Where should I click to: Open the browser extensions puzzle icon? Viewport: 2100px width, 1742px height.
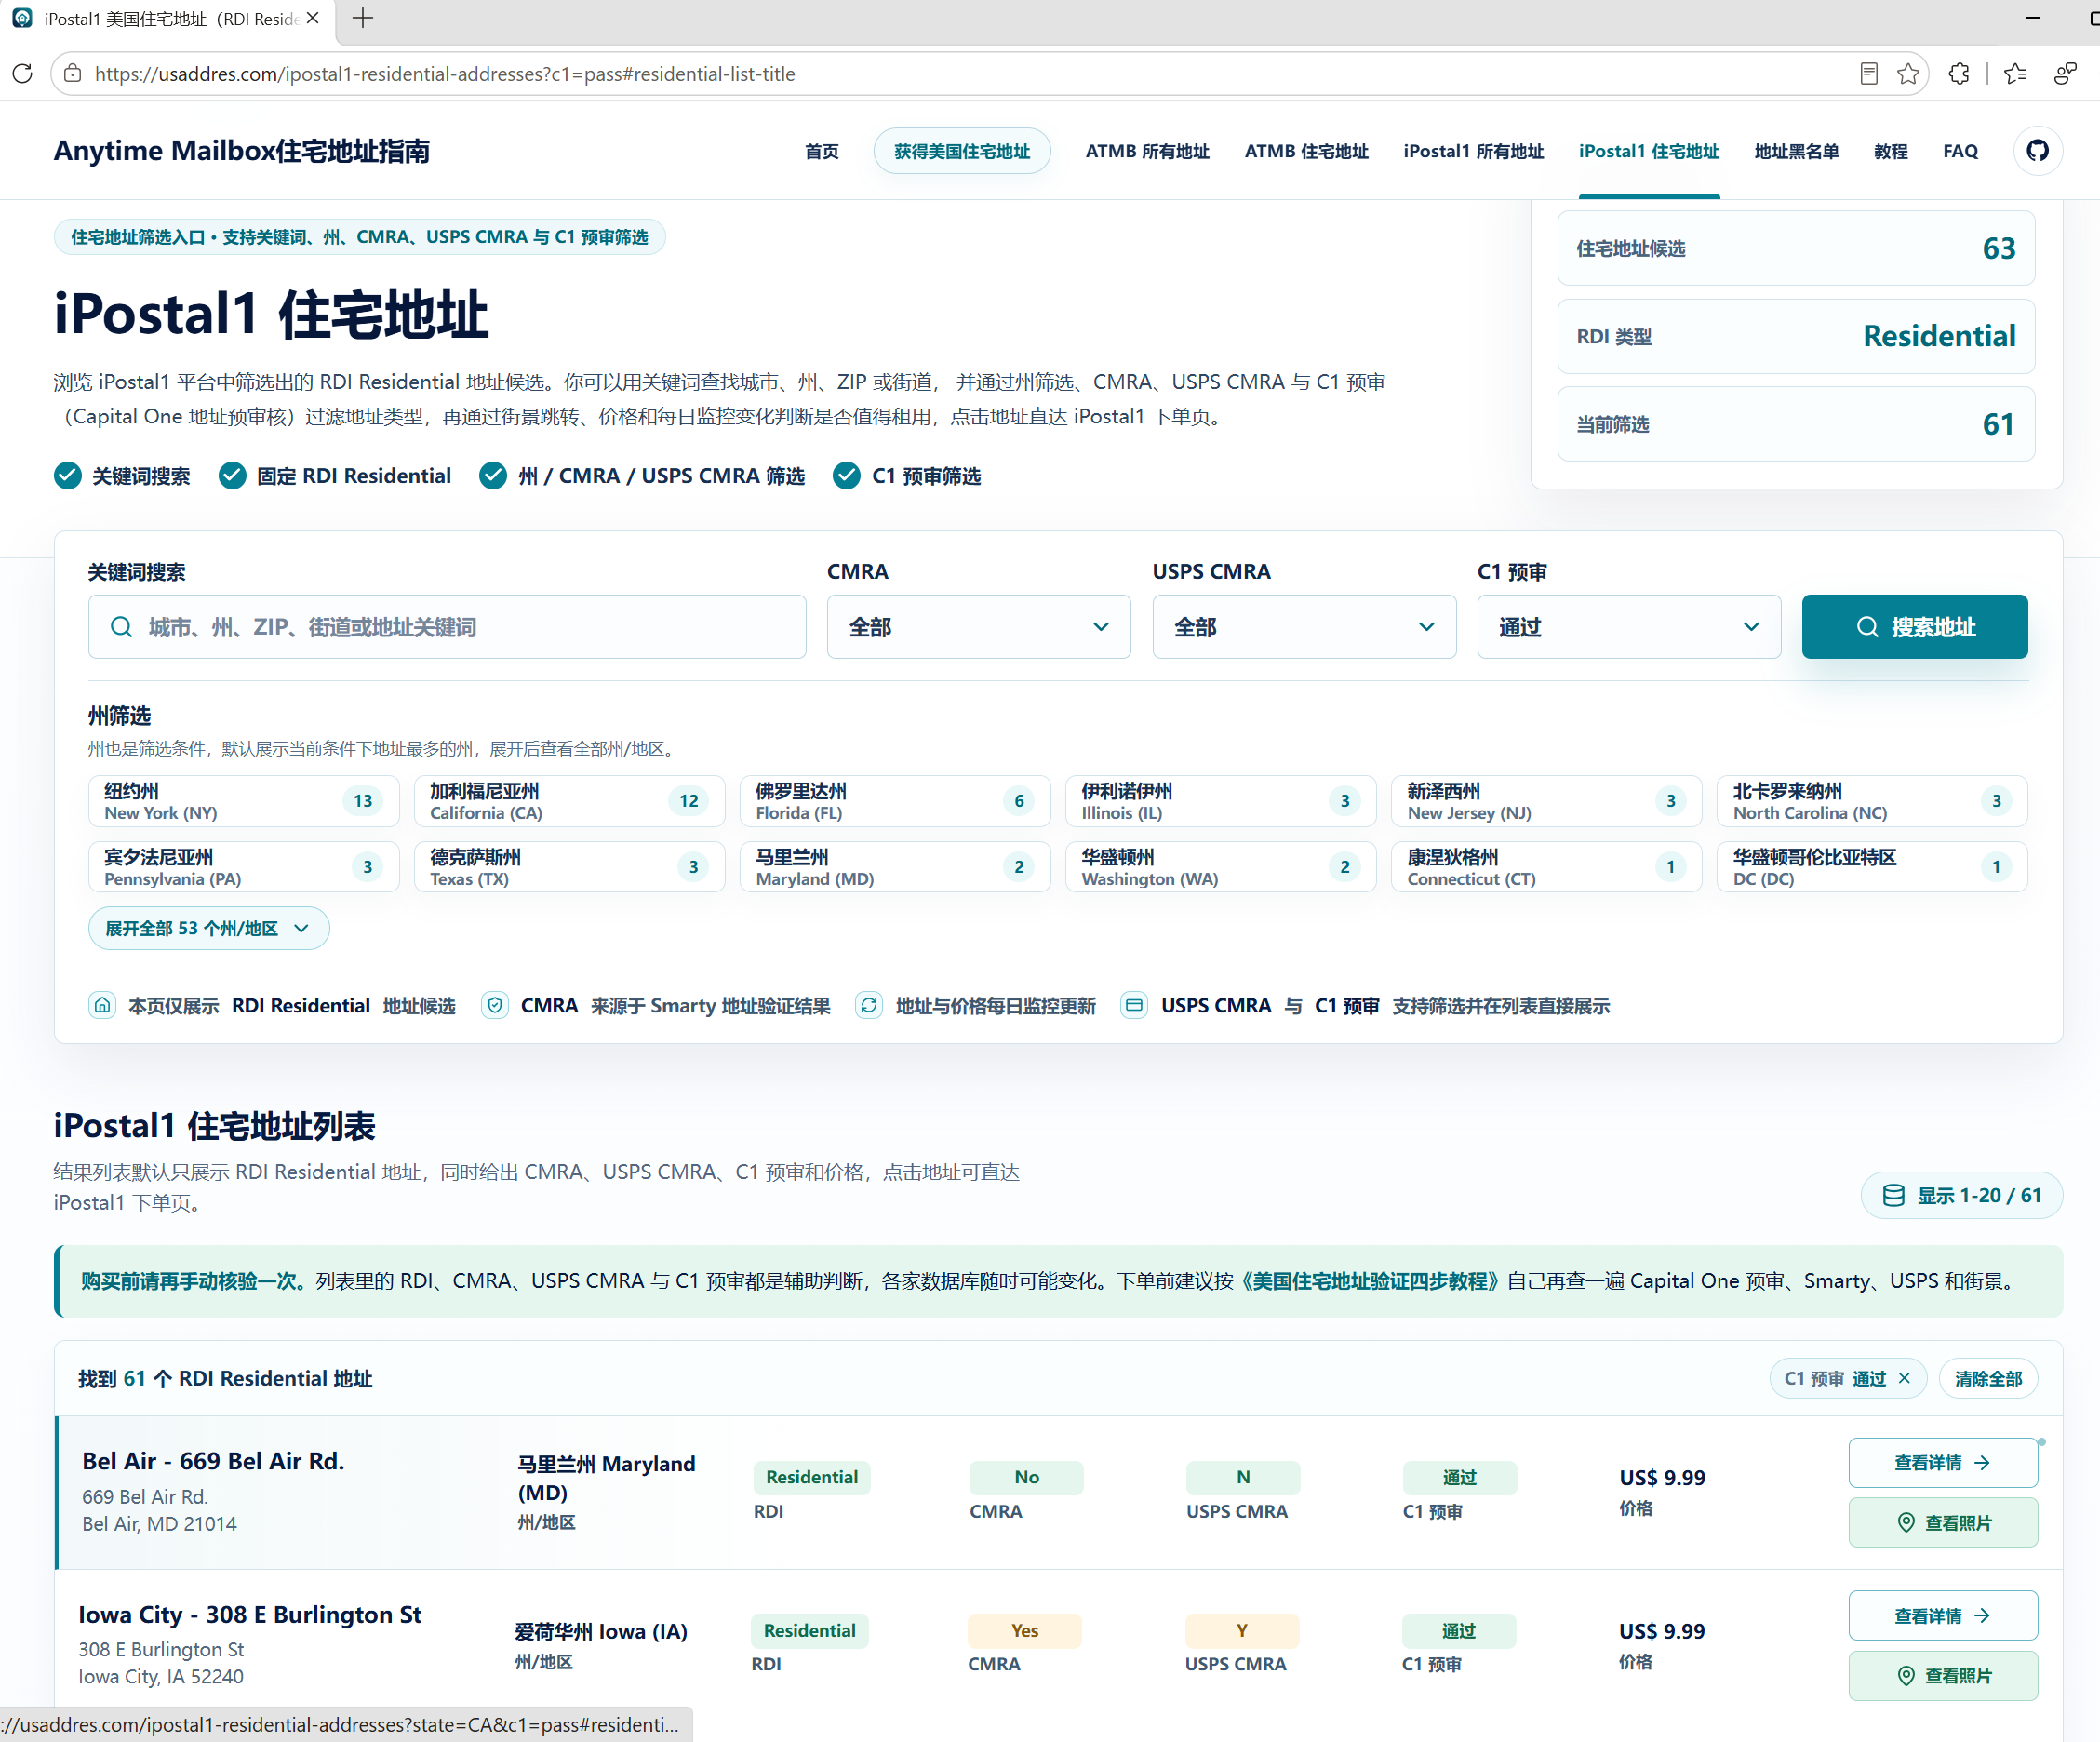coord(1959,74)
